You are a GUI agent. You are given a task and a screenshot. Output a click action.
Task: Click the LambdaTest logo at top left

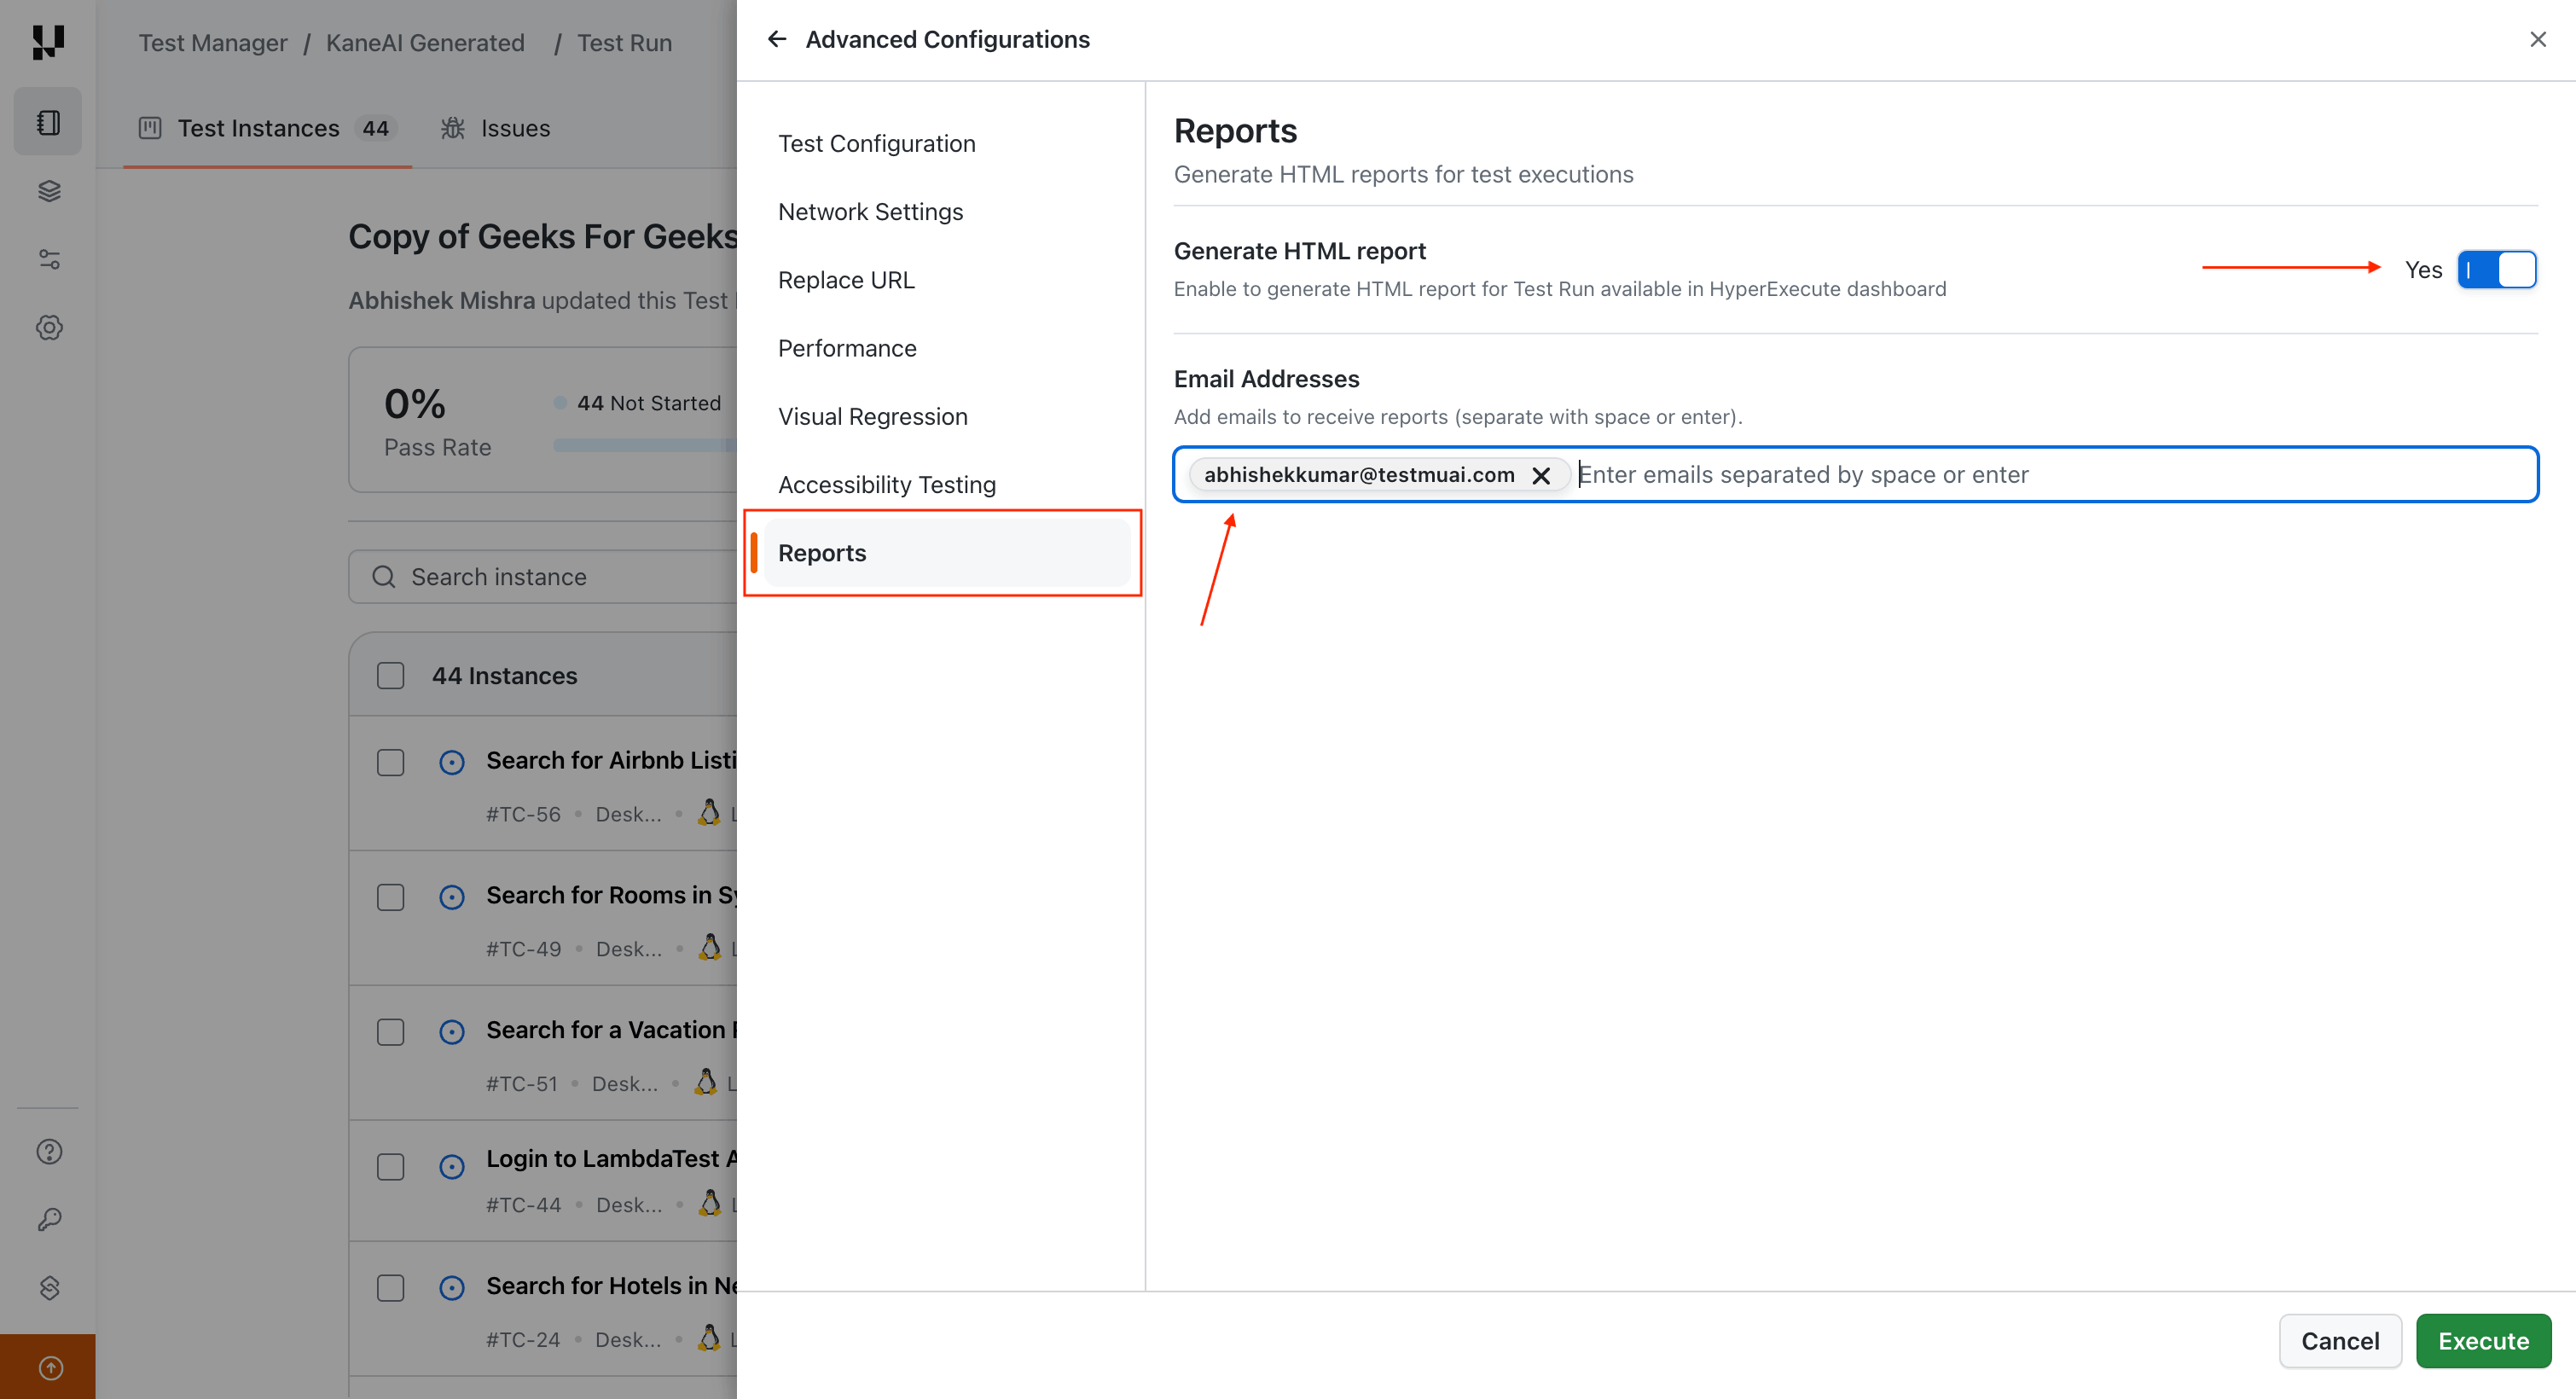pyautogui.click(x=48, y=43)
